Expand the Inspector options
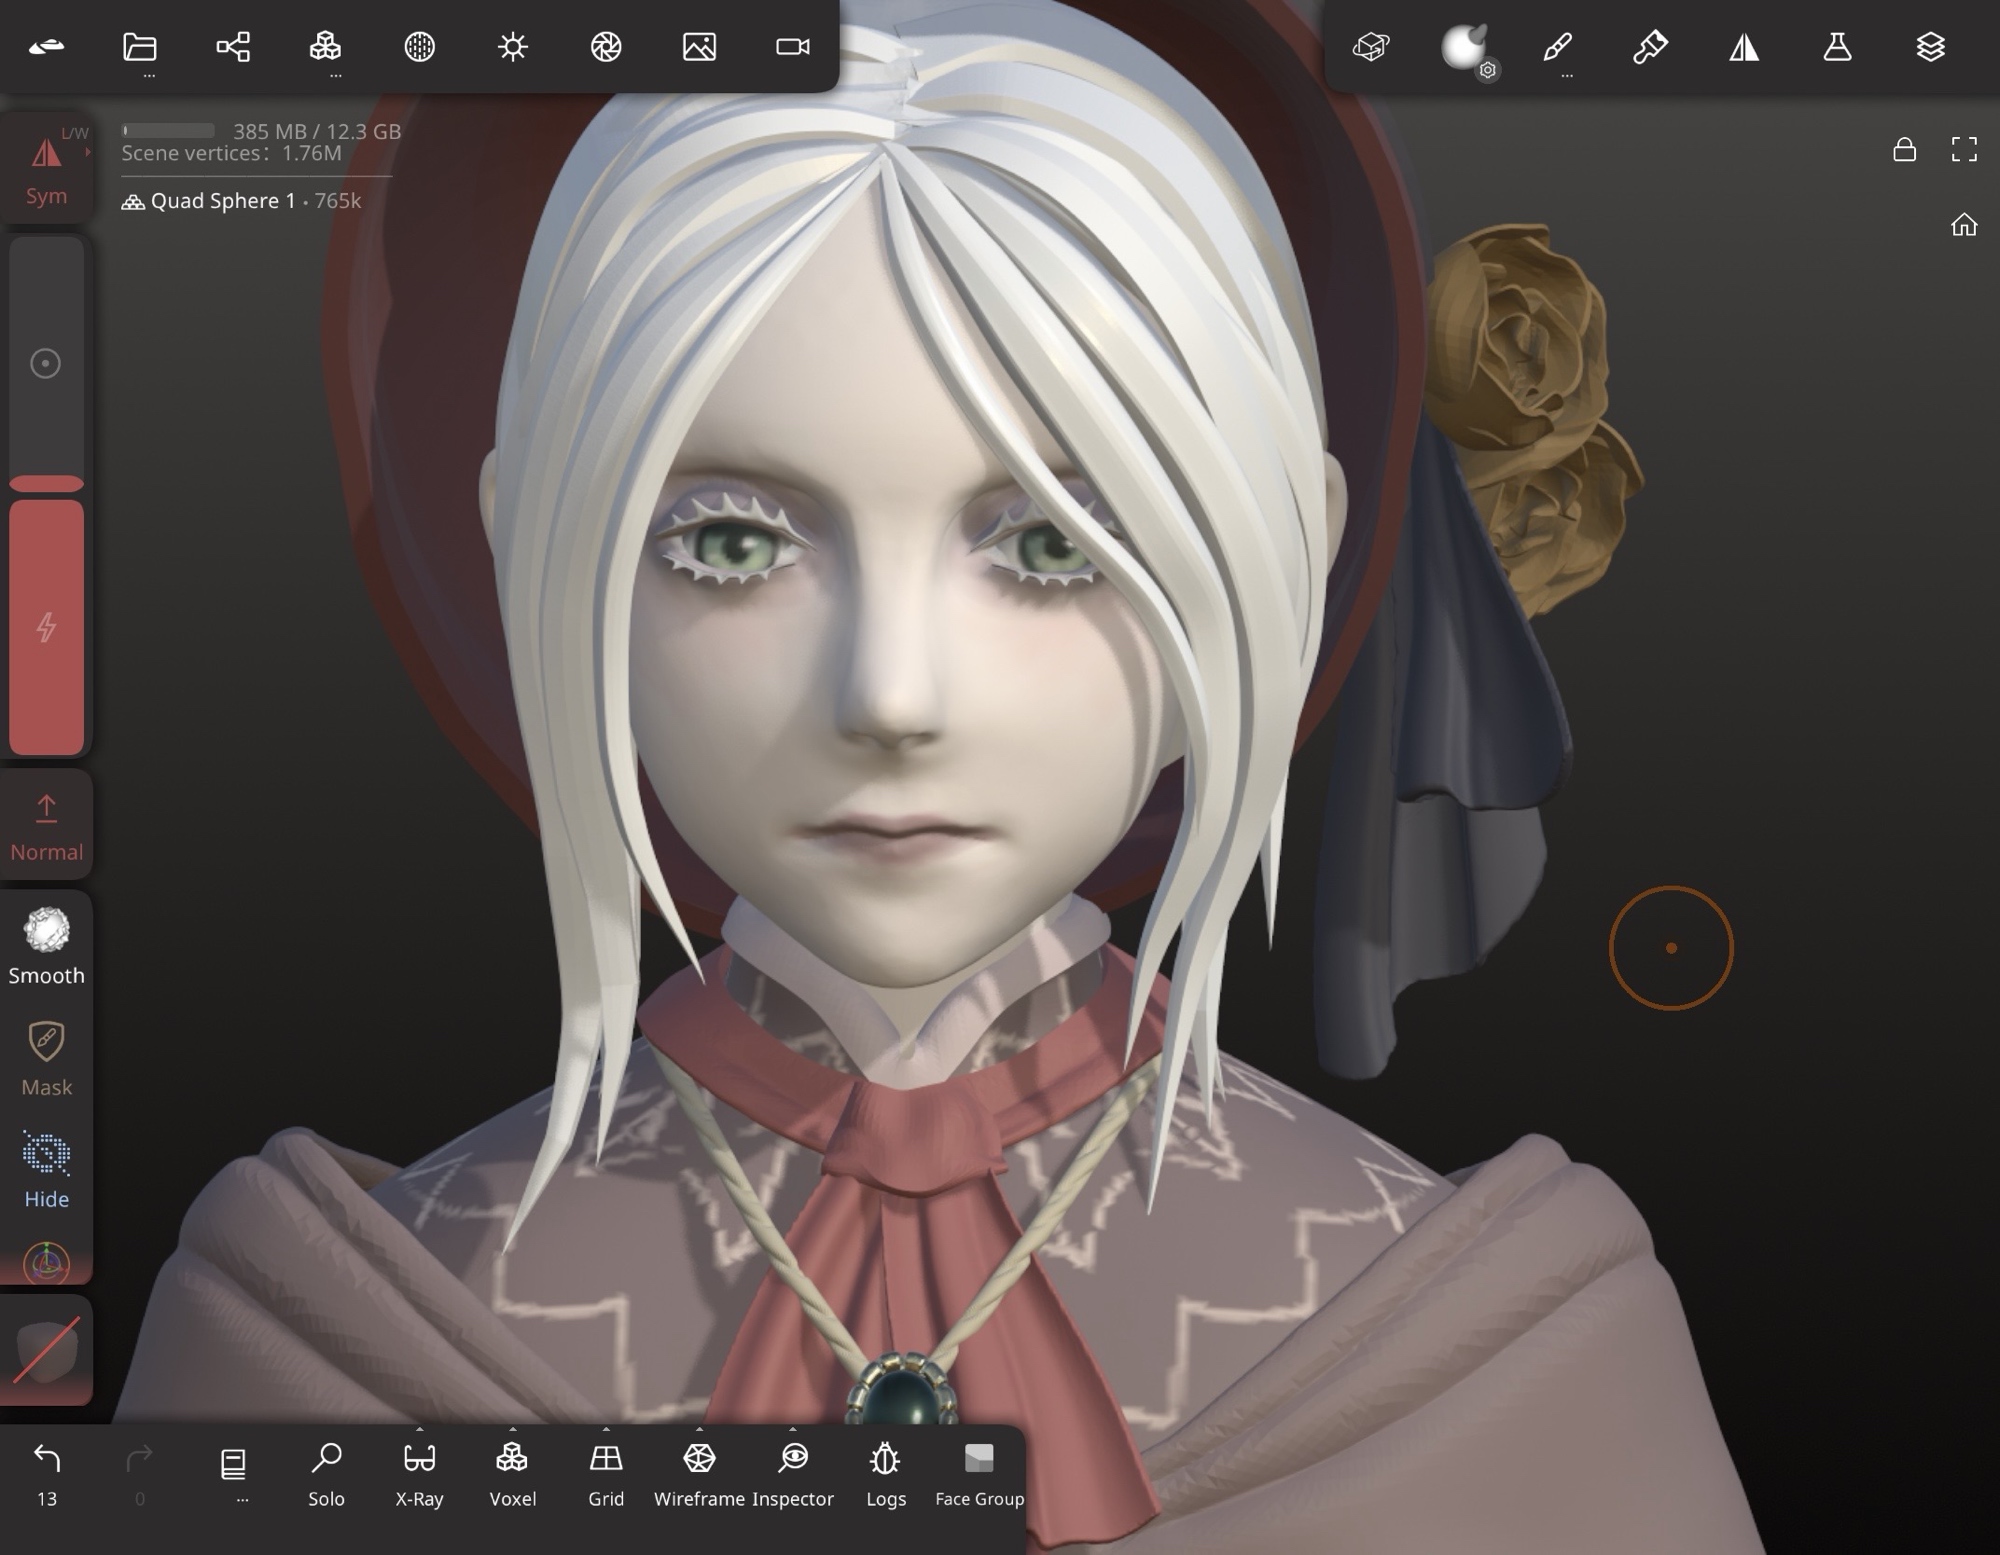This screenshot has height=1555, width=2000. [793, 1430]
